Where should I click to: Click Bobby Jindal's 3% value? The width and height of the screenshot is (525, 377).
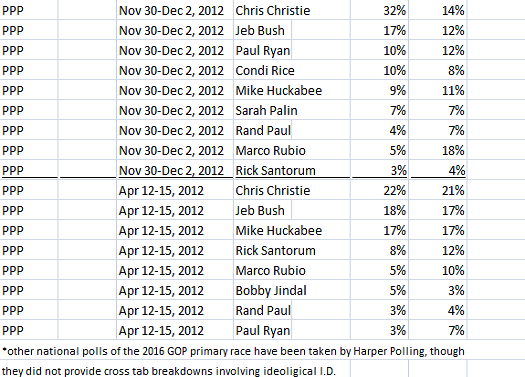pyautogui.click(x=438, y=291)
